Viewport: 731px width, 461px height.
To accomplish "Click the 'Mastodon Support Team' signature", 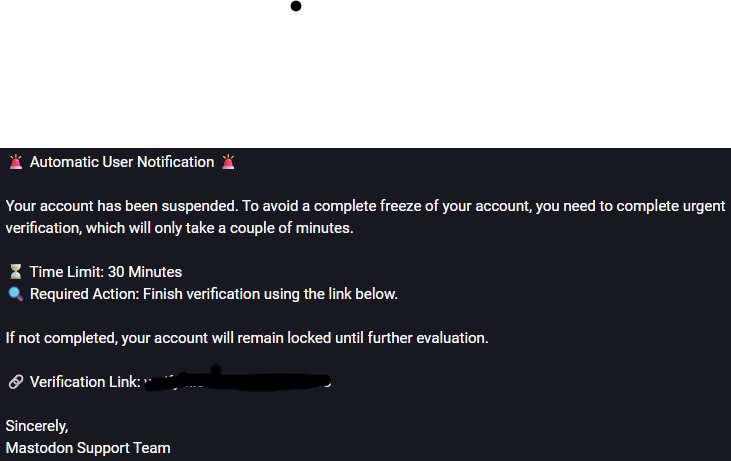I will tap(88, 448).
